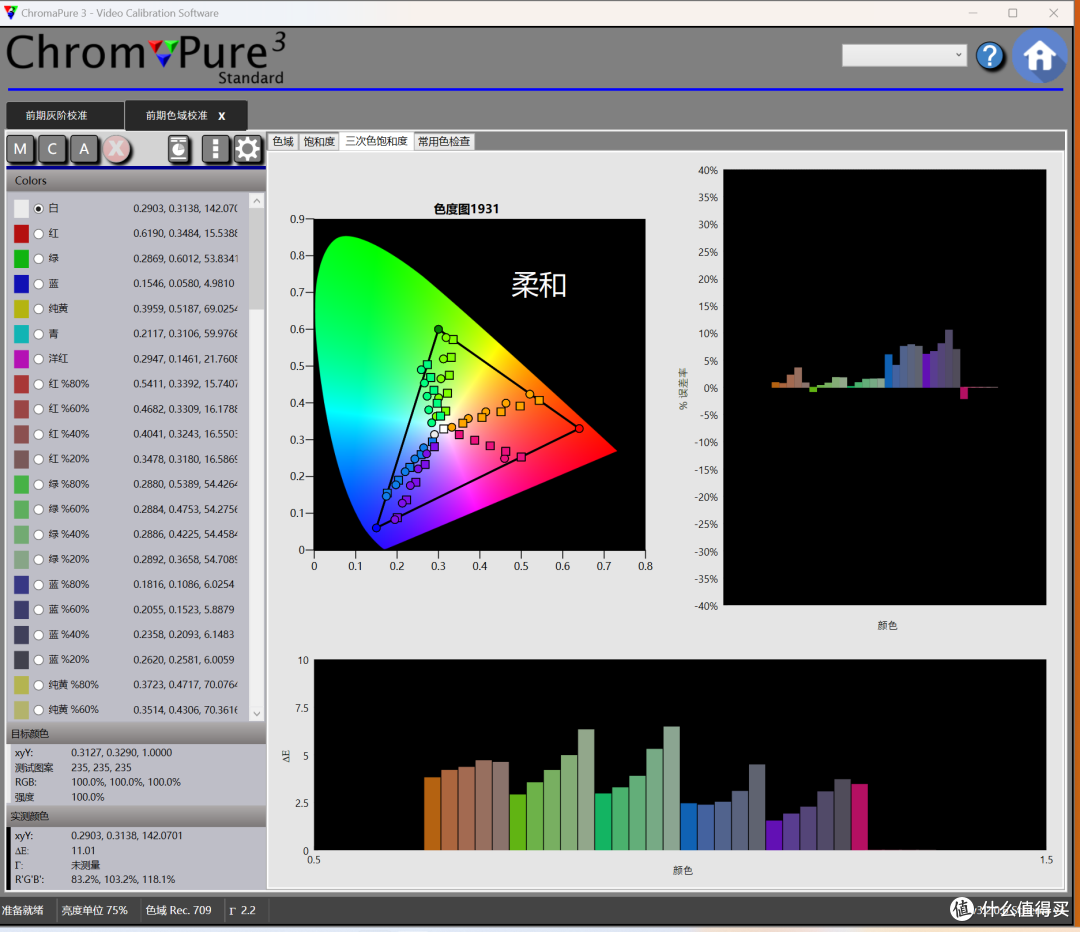Open the vertical dots options icon
The image size is (1080, 932).
[x=216, y=149]
